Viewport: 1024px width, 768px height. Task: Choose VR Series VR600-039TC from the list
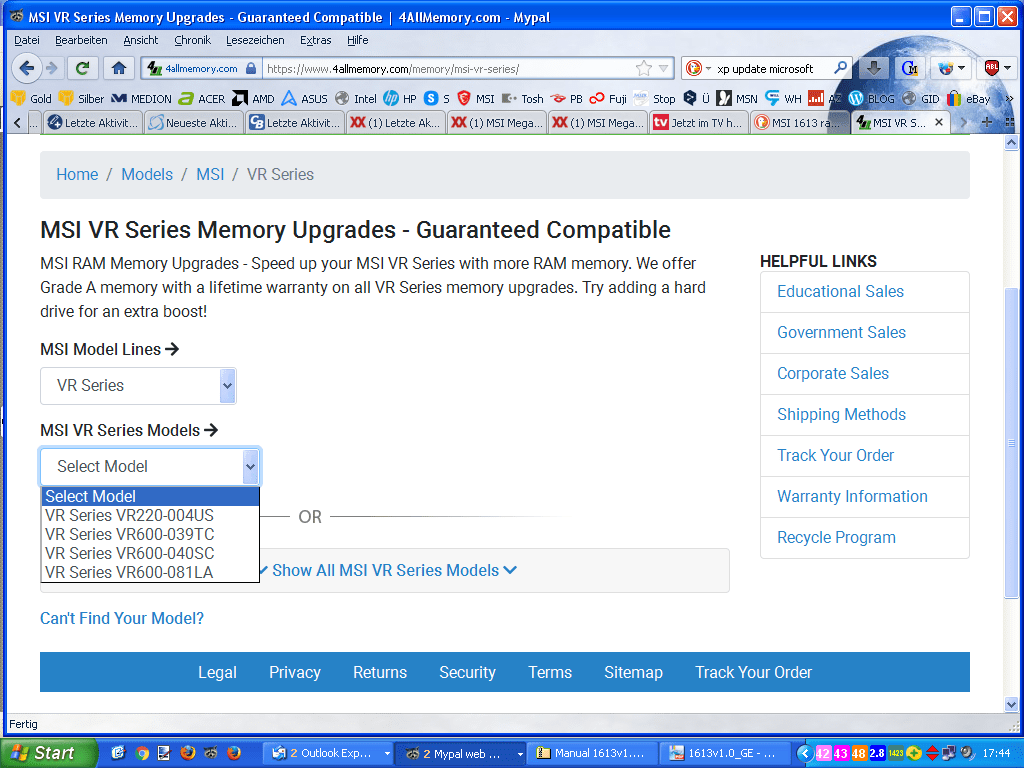(x=151, y=534)
